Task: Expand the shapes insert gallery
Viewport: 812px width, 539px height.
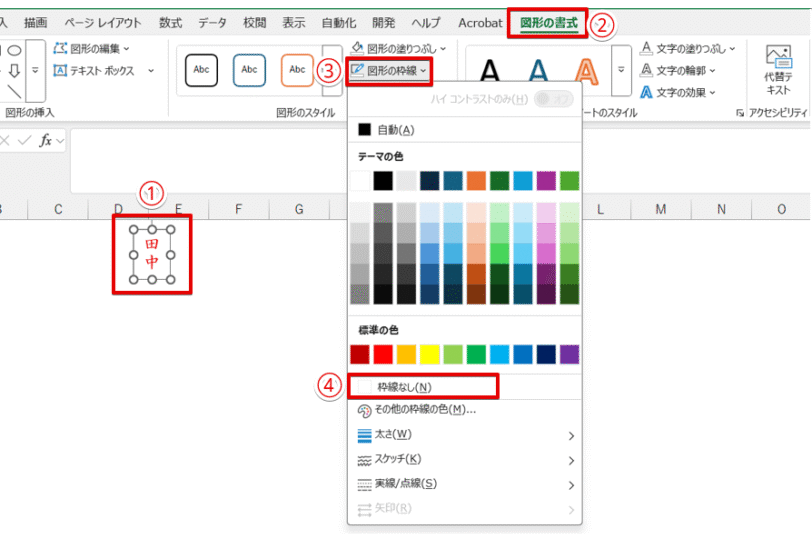Action: [x=35, y=70]
